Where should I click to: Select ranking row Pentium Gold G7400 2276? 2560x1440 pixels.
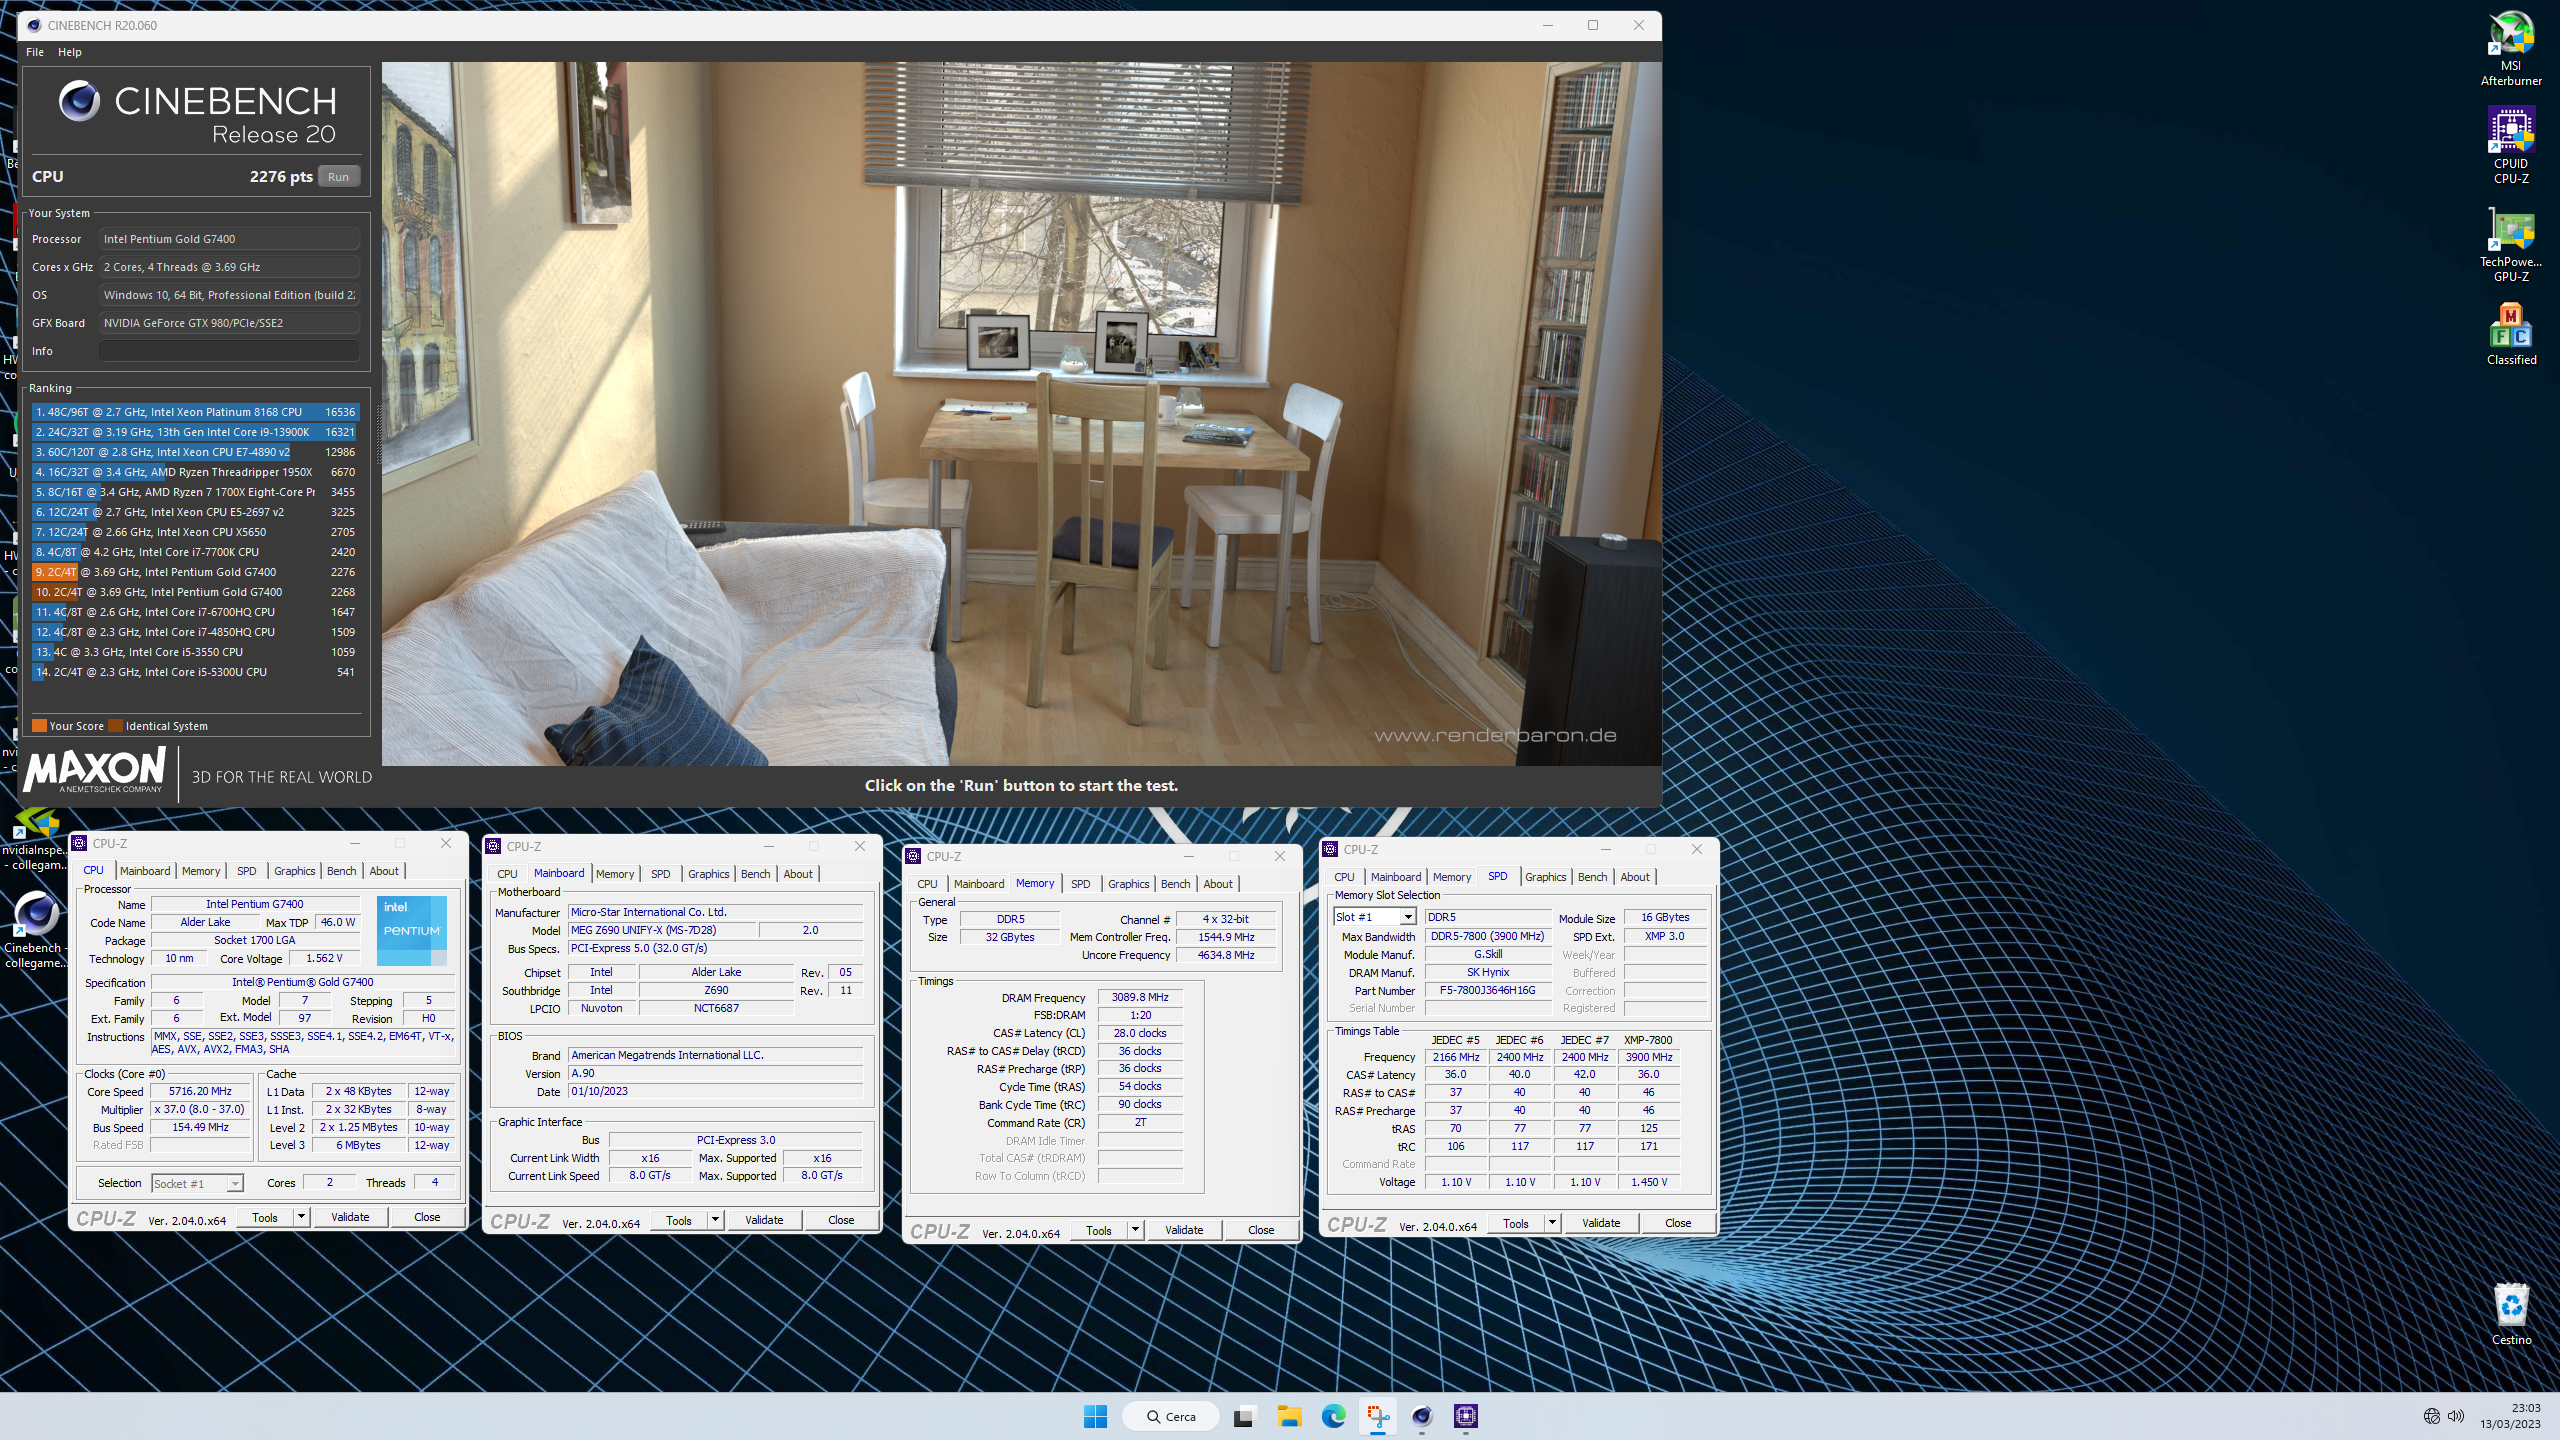coord(195,572)
